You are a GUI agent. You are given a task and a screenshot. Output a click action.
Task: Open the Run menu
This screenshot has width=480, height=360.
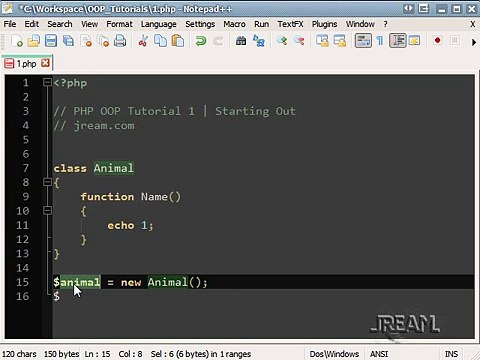[261, 24]
